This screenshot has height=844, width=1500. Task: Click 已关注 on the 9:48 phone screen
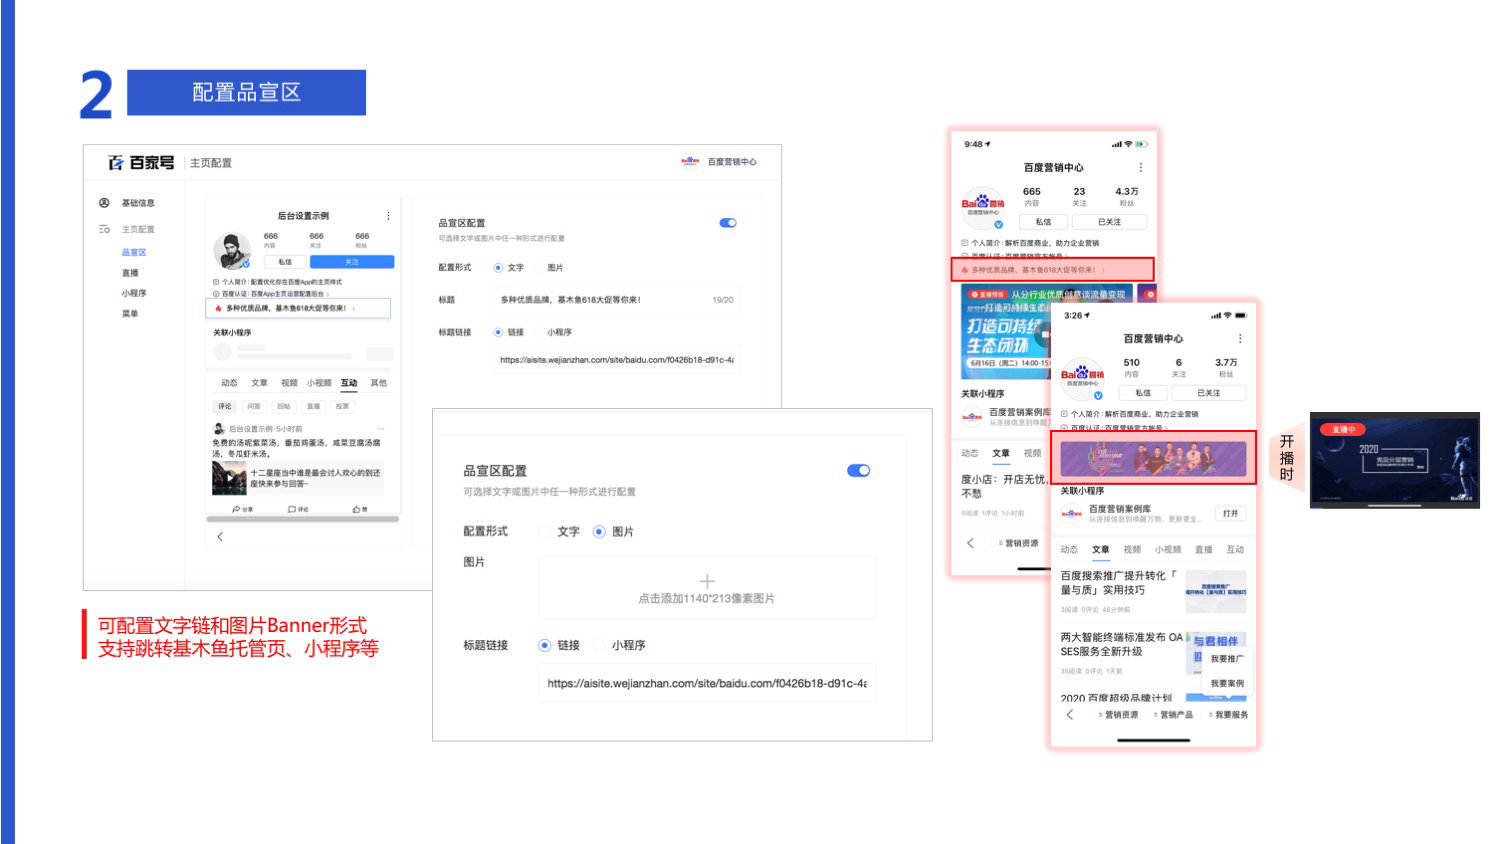point(1109,222)
